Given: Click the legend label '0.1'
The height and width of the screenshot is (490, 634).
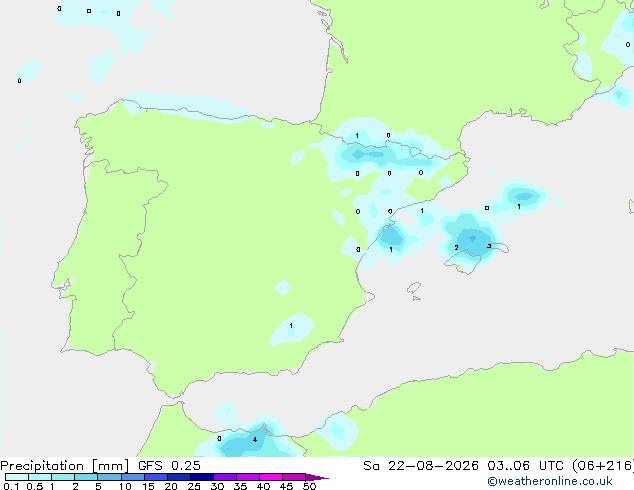Looking at the screenshot, I should coord(11,486).
